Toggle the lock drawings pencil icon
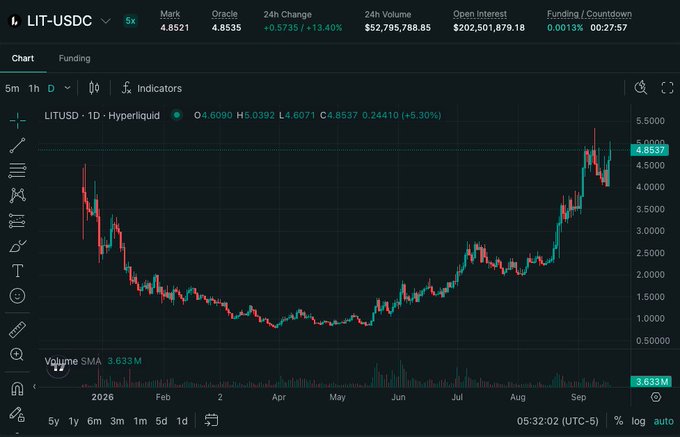This screenshot has height=437, width=680. (17, 414)
